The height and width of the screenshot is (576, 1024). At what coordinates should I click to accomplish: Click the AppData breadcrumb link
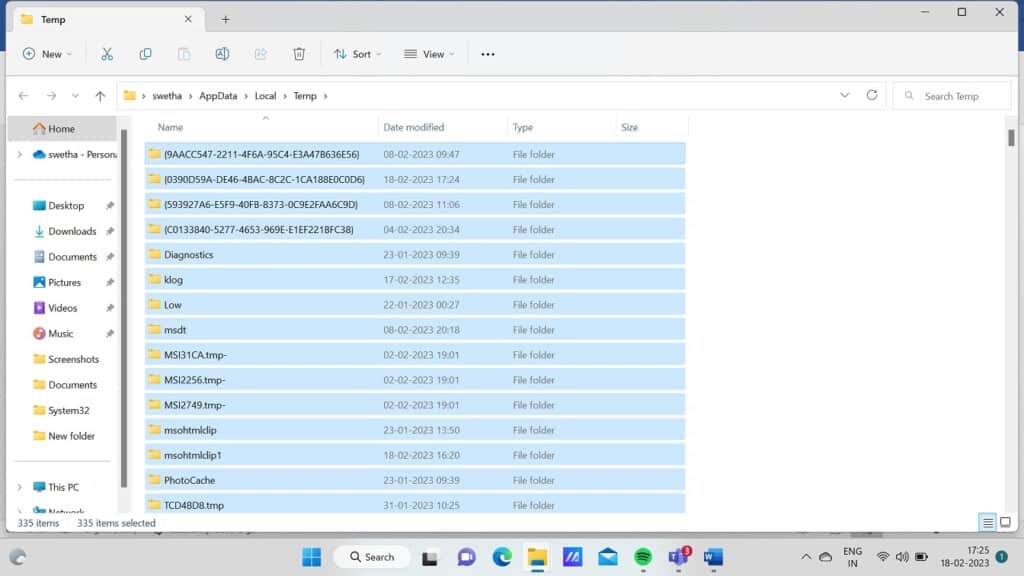click(x=218, y=96)
